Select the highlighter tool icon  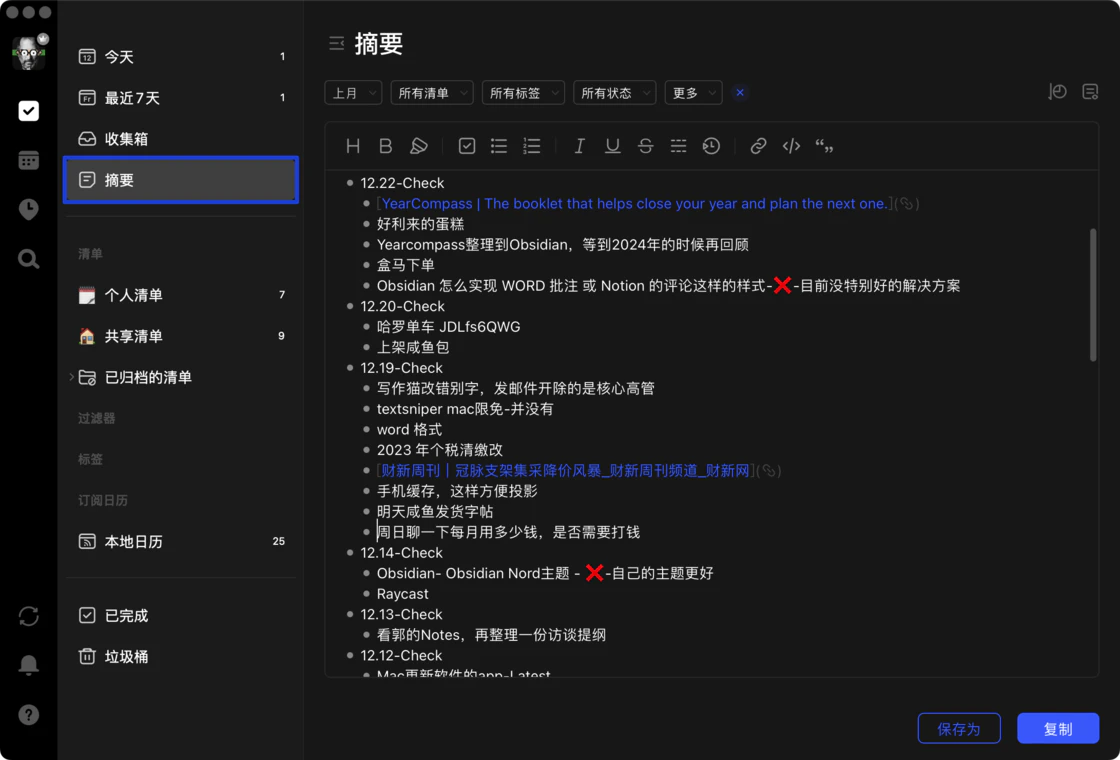coord(419,146)
